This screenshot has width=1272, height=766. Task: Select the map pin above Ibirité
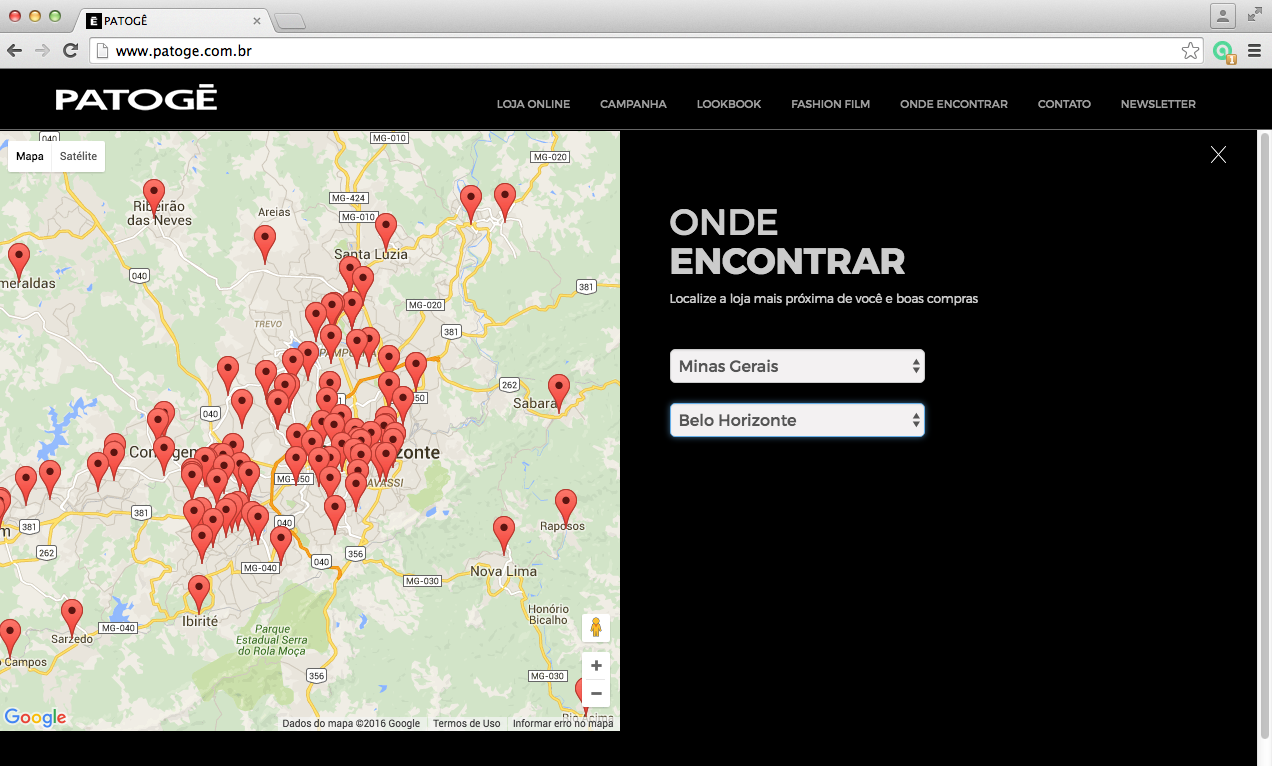click(x=199, y=589)
